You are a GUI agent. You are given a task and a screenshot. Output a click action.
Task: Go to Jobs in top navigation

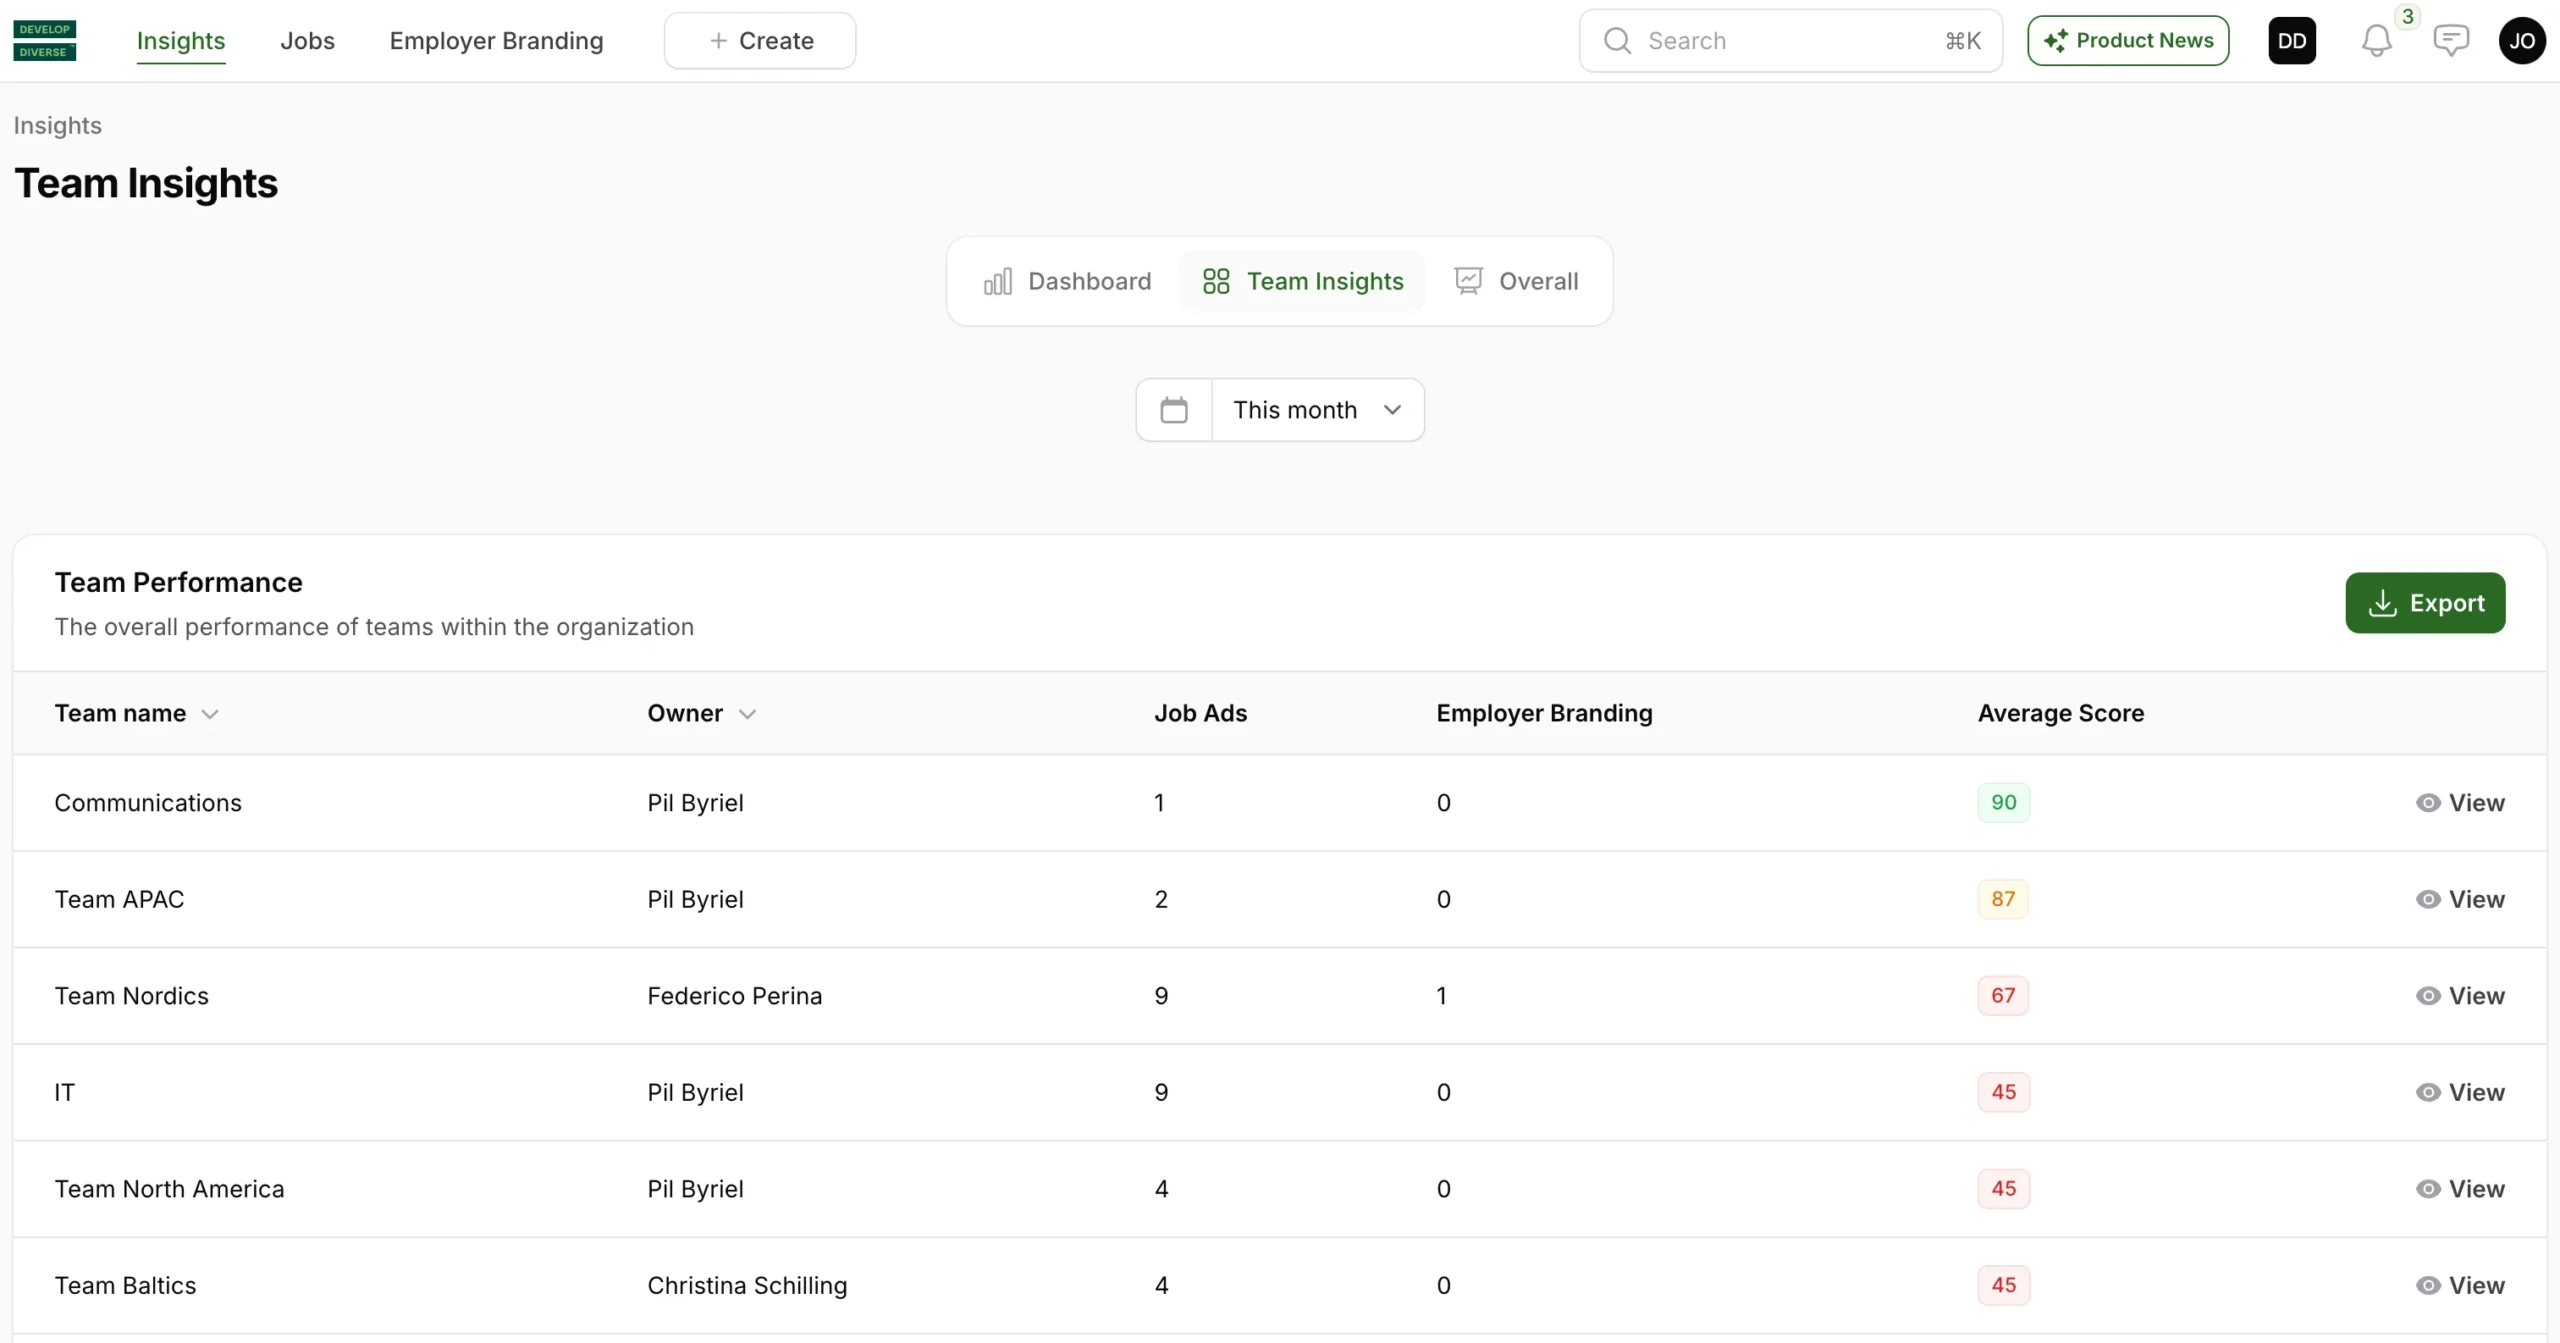[307, 41]
